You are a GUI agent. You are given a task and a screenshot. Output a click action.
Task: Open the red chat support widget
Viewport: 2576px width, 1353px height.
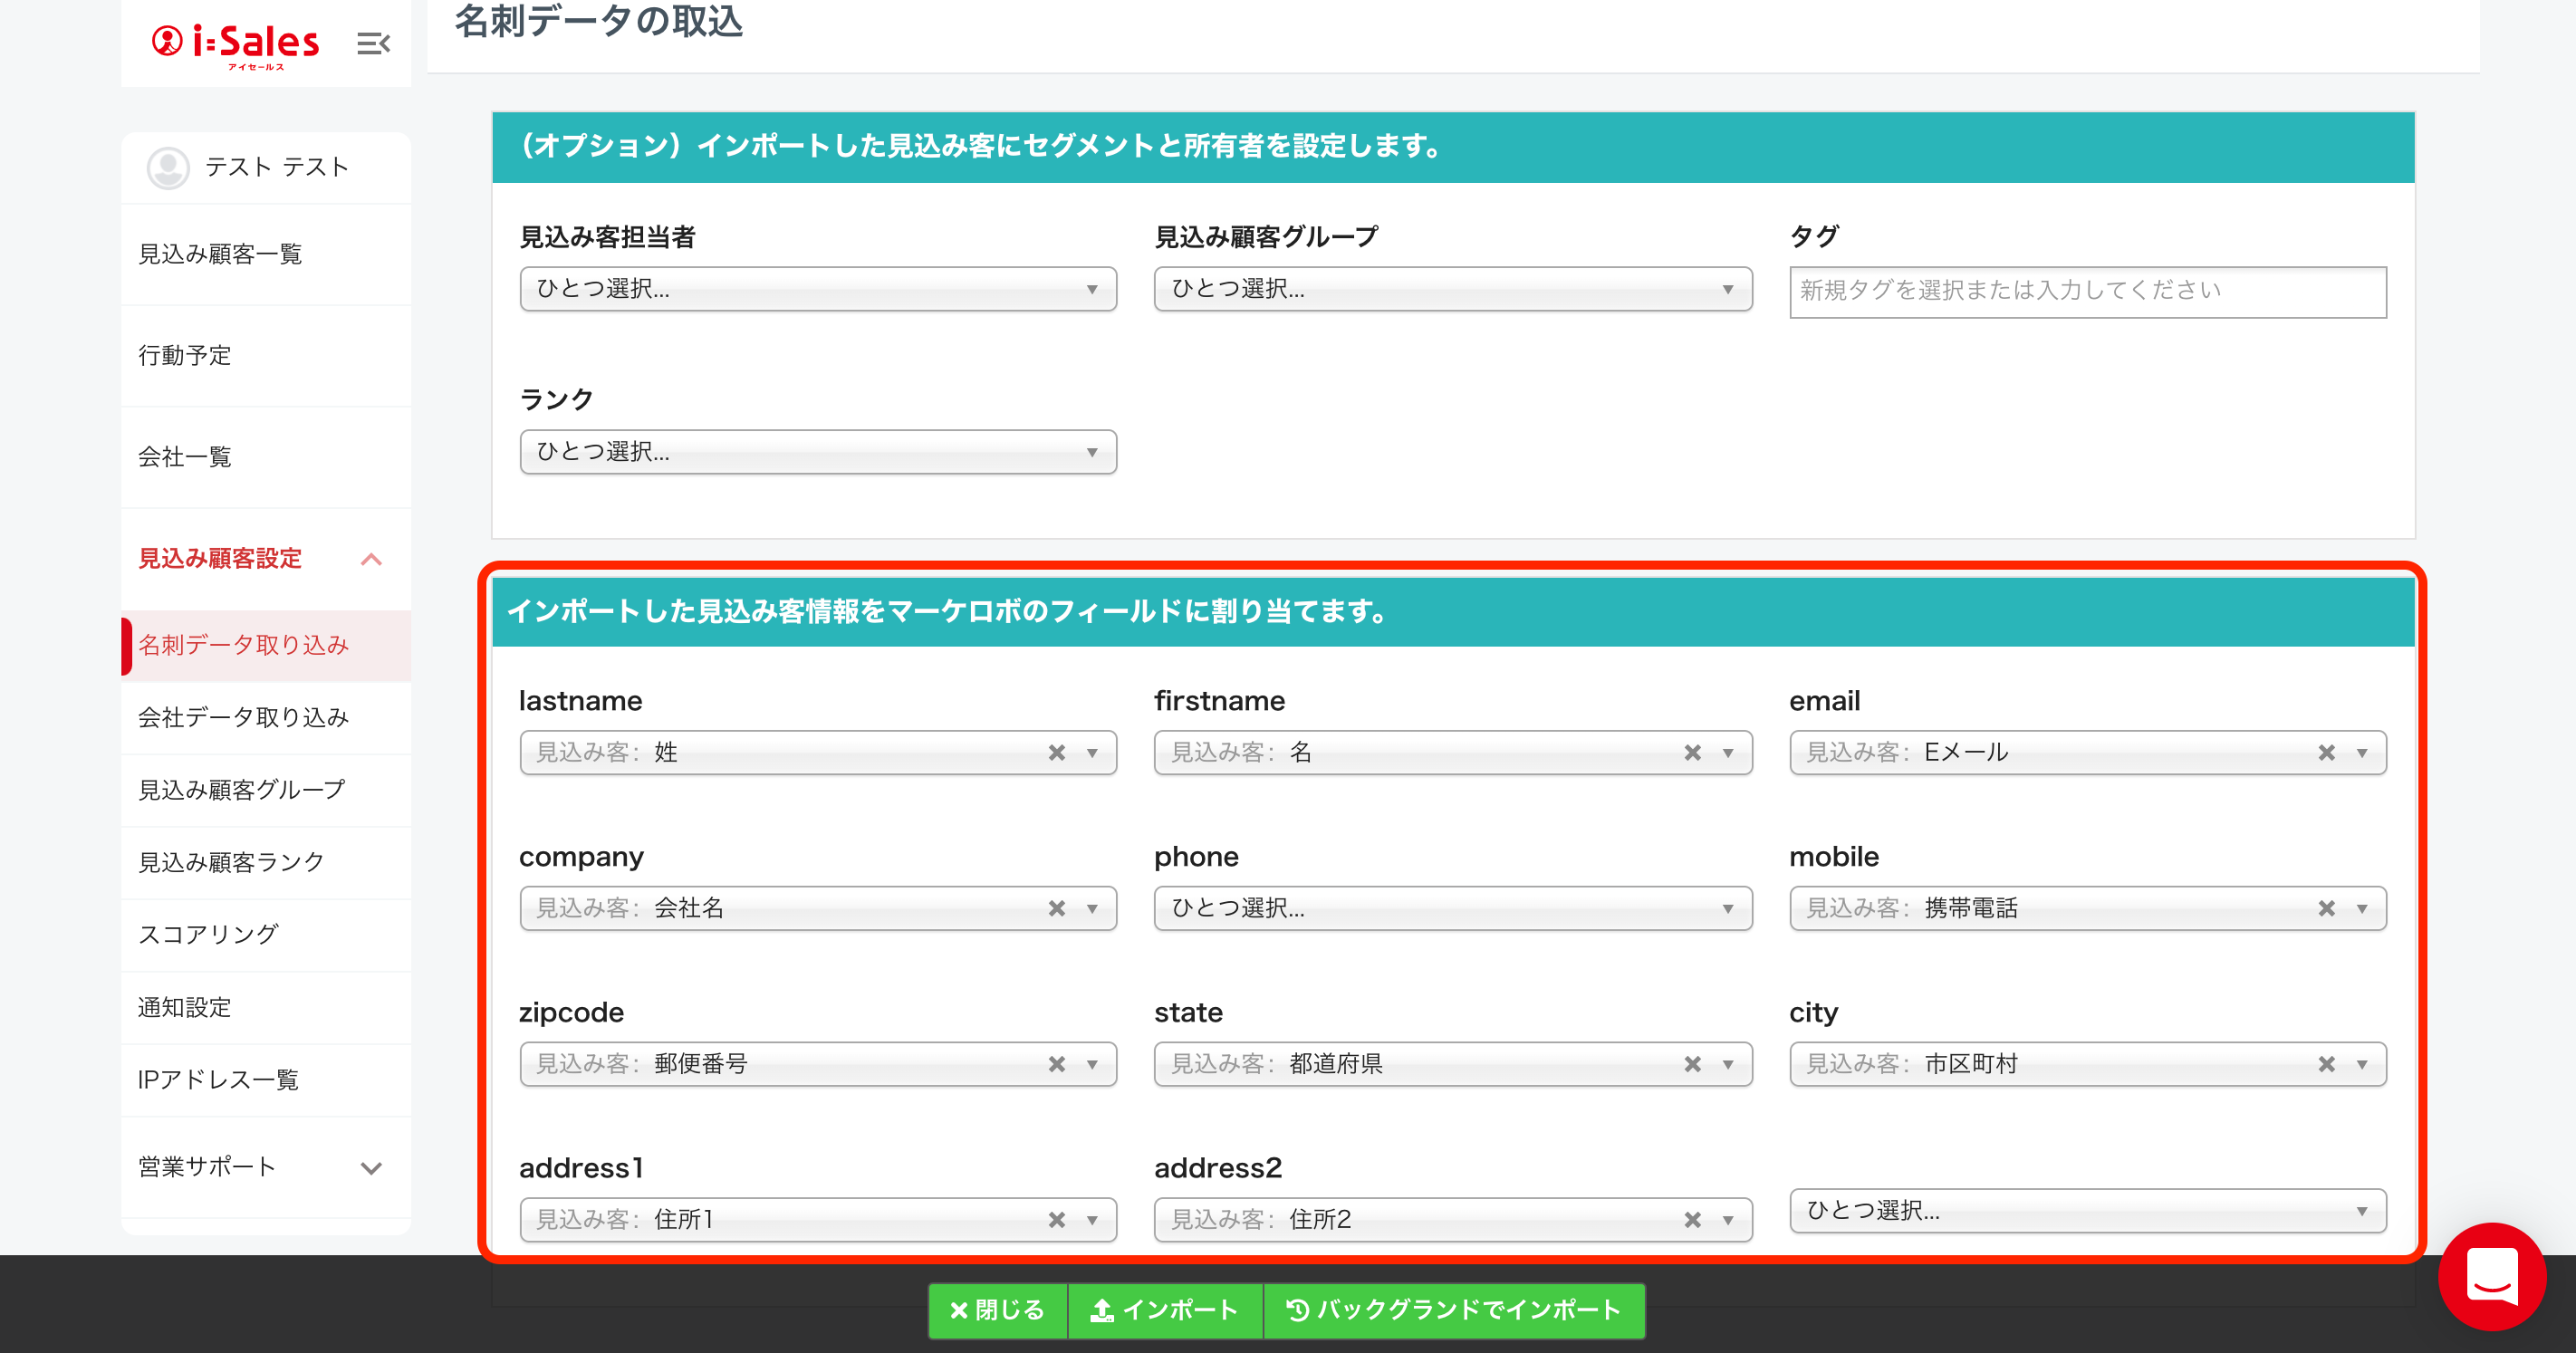point(2491,1276)
